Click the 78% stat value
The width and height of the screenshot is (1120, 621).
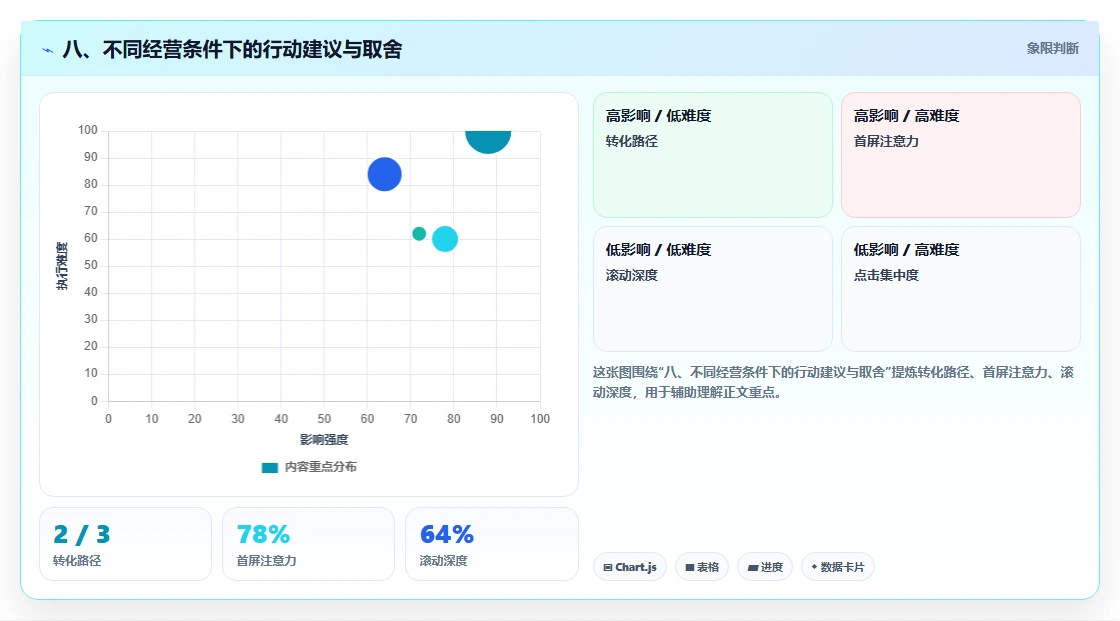click(x=263, y=535)
